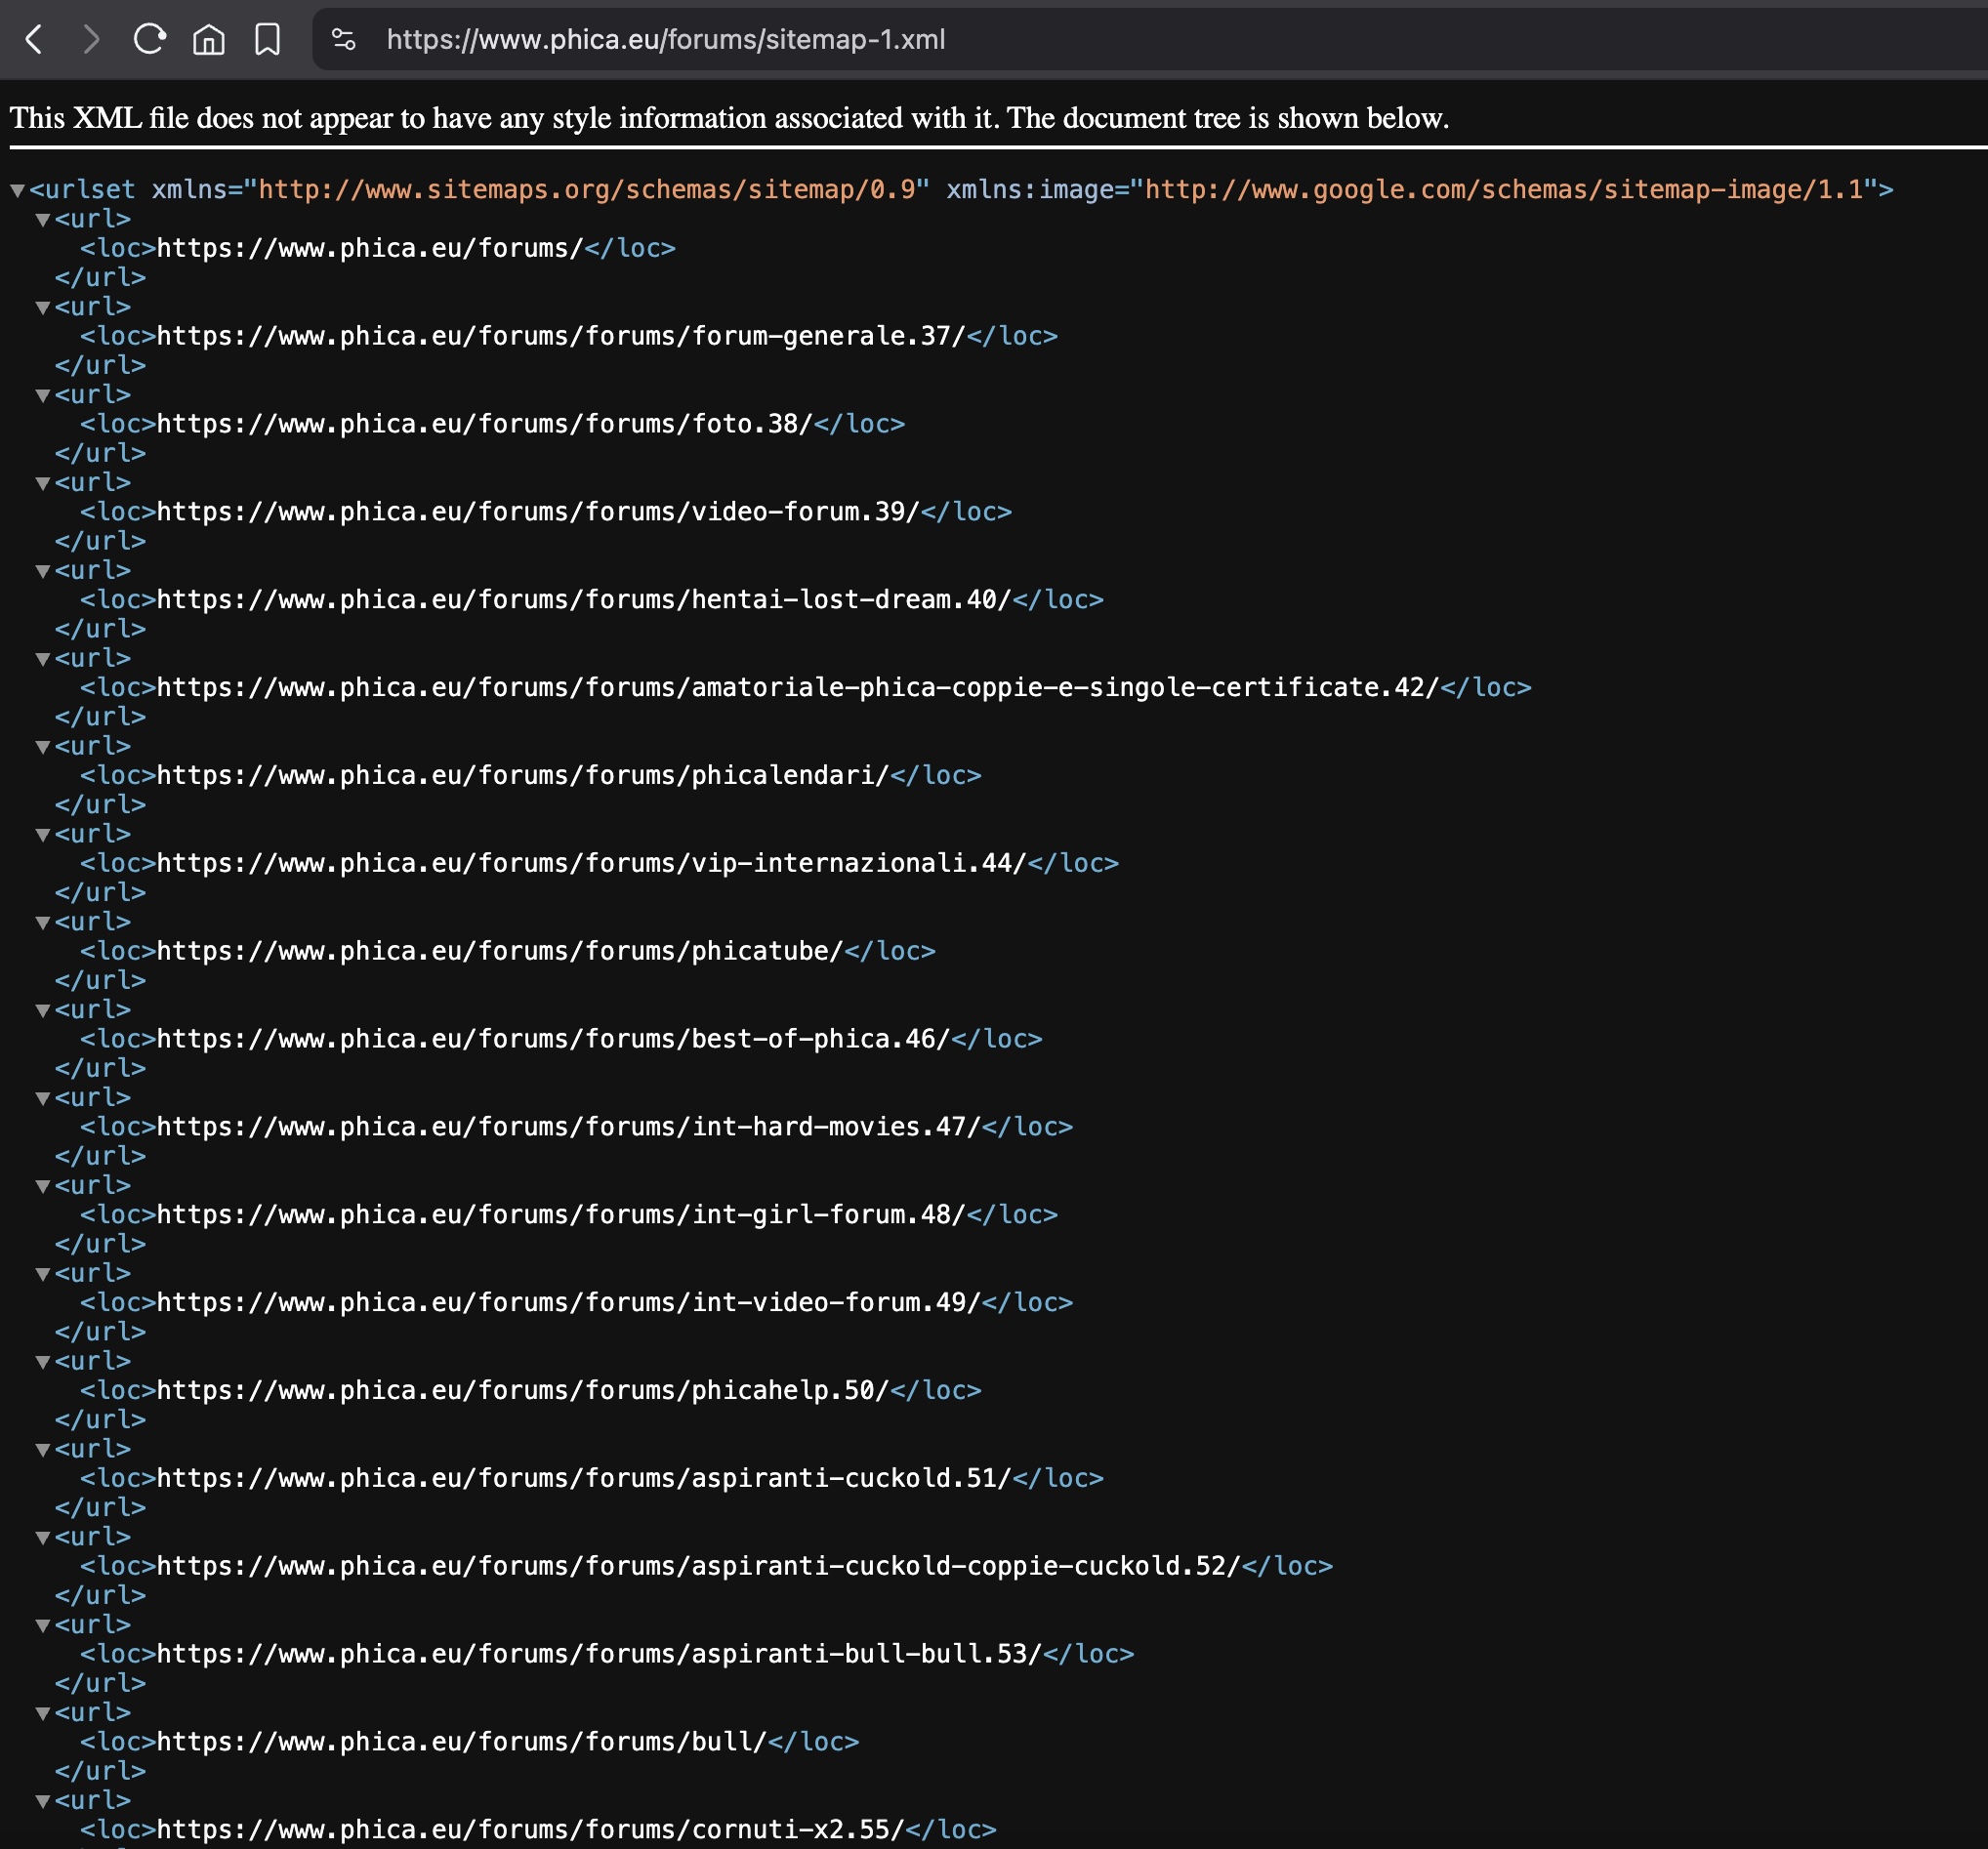Collapse url node of hentai-lost-dream.40
Image resolution: width=1988 pixels, height=1849 pixels.
click(x=43, y=571)
